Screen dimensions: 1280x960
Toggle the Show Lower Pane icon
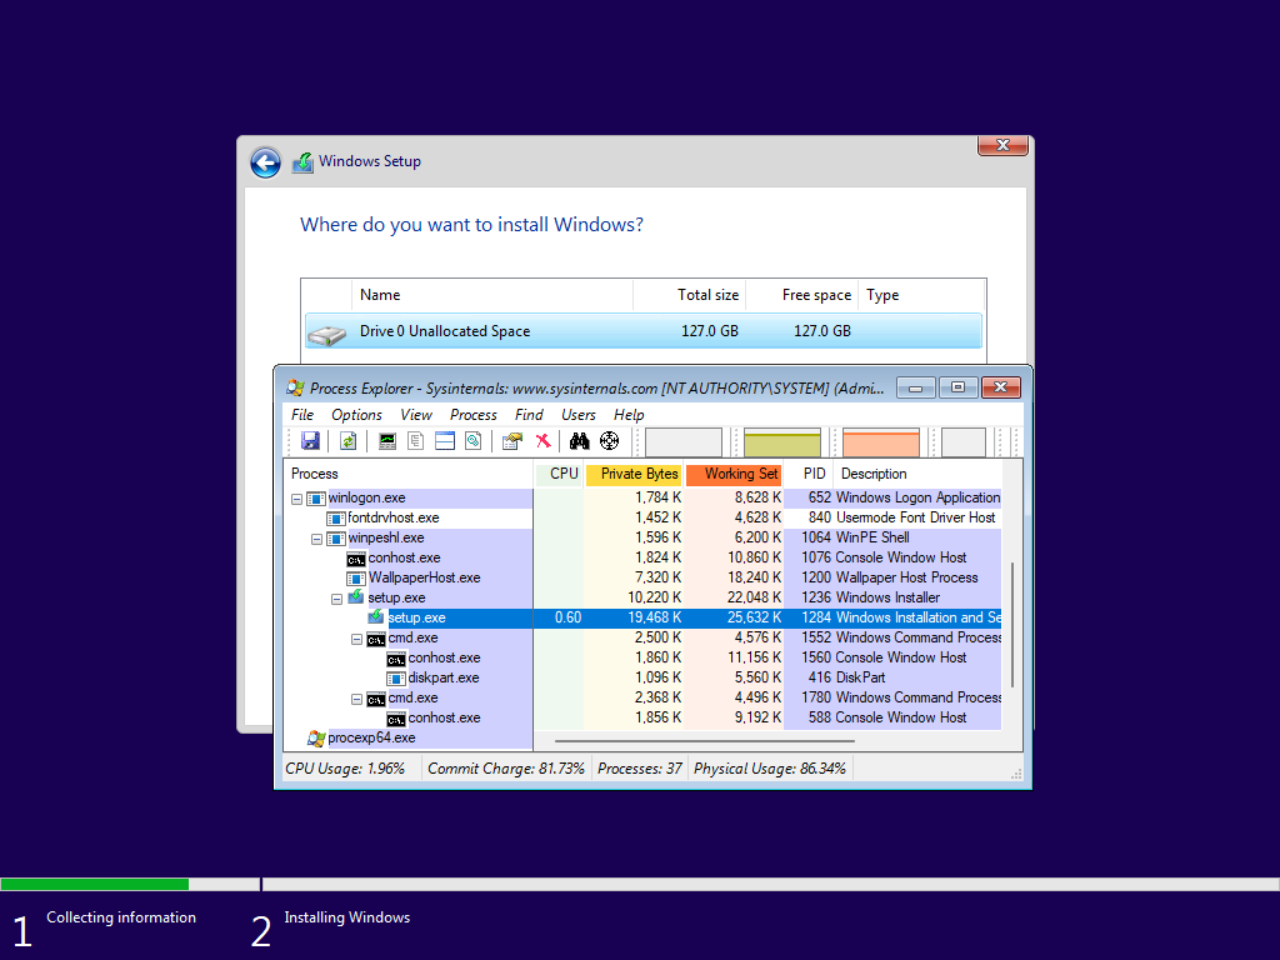point(445,441)
